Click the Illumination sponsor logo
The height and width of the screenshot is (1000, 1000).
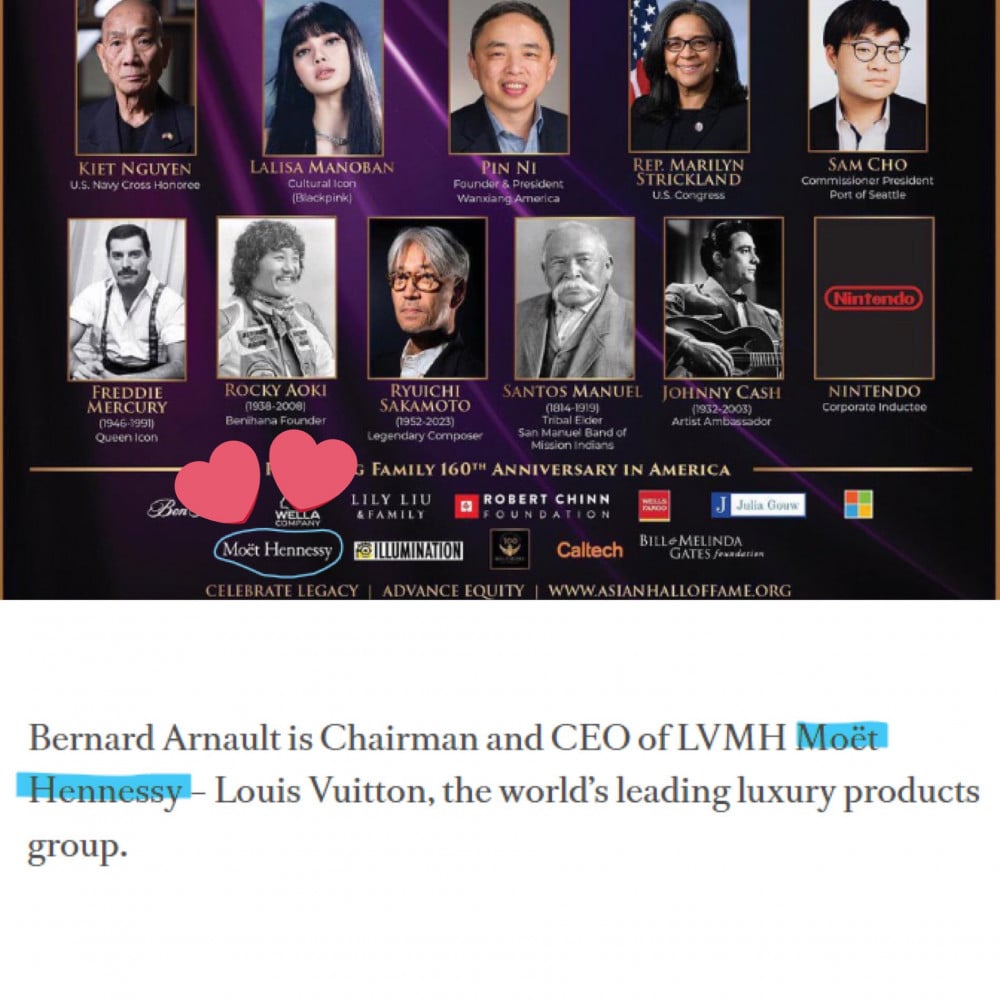tap(409, 550)
